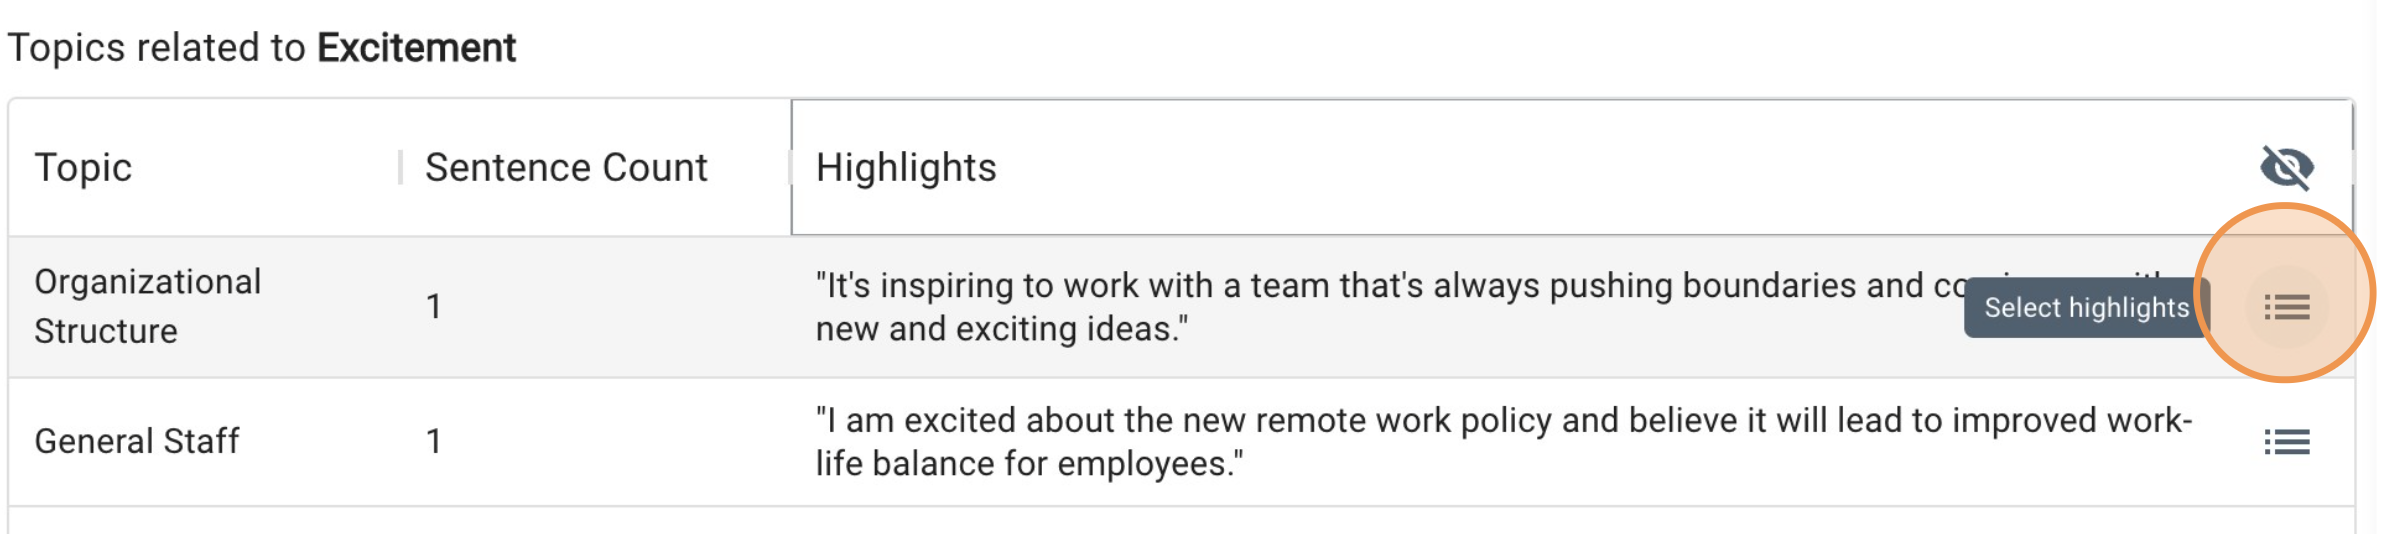Click the "Topics related to" heading text
Image resolution: width=2390 pixels, height=534 pixels.
[156, 48]
